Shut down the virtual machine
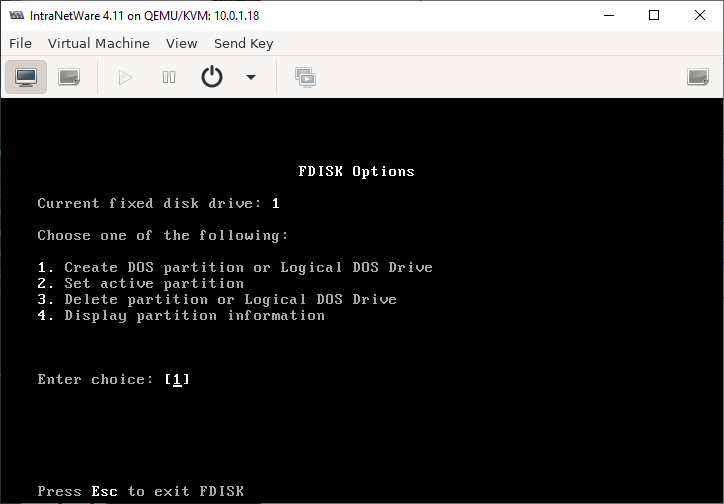This screenshot has height=504, width=724. coord(212,77)
